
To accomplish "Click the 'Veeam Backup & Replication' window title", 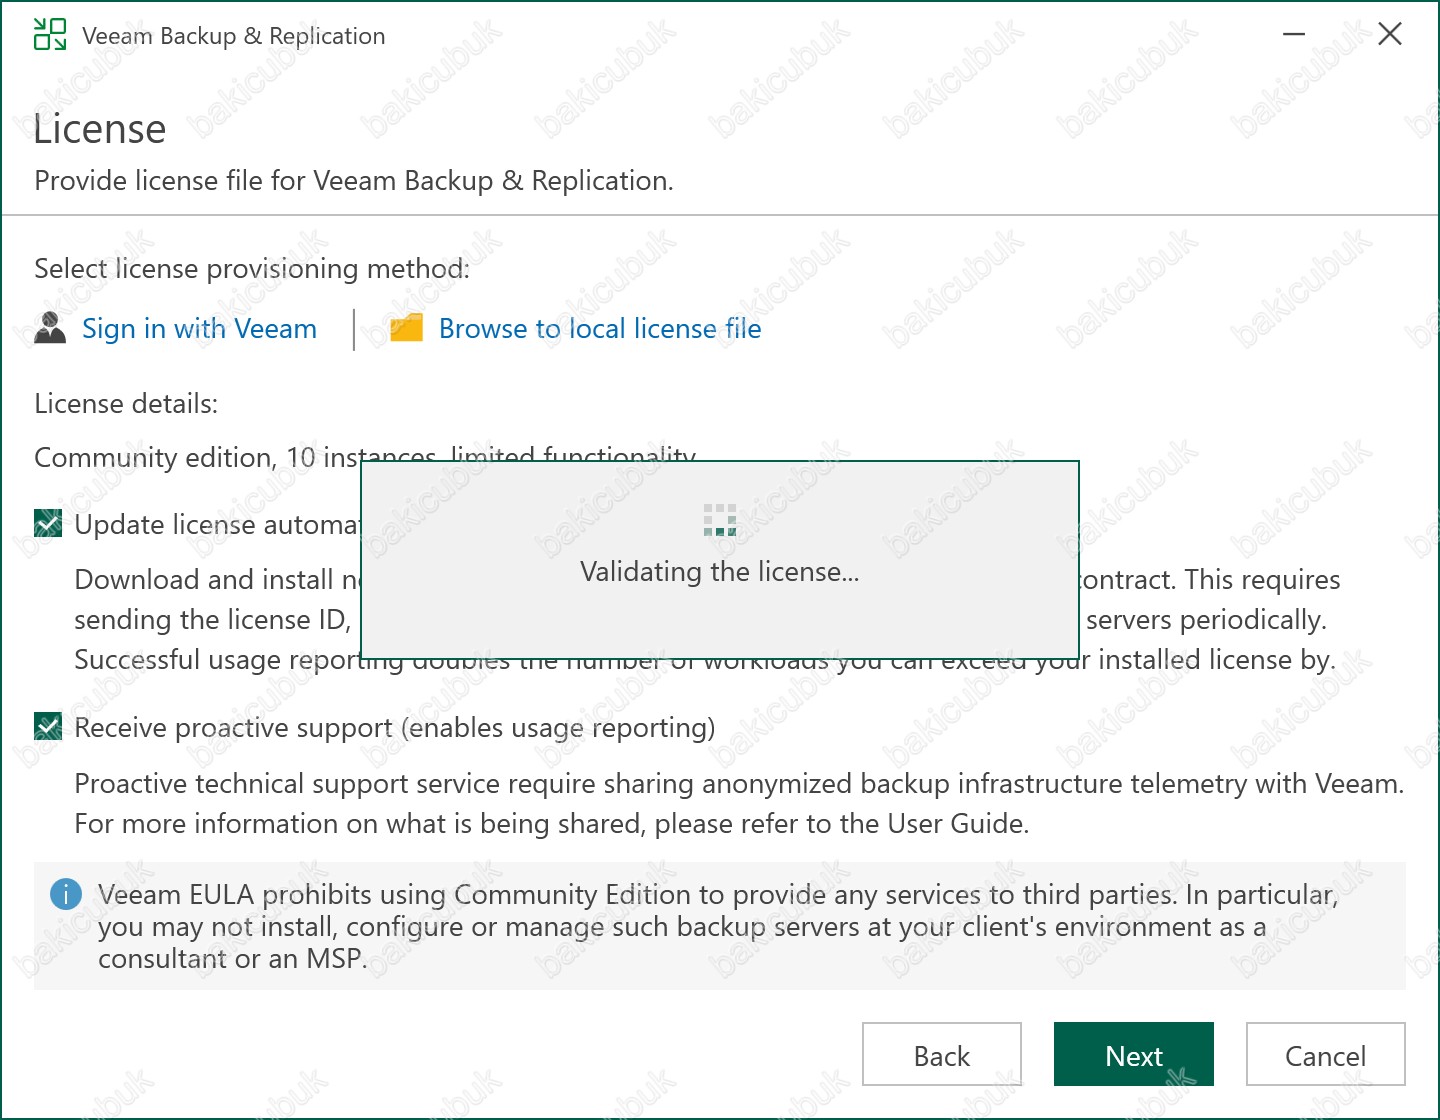I will click(x=233, y=36).
